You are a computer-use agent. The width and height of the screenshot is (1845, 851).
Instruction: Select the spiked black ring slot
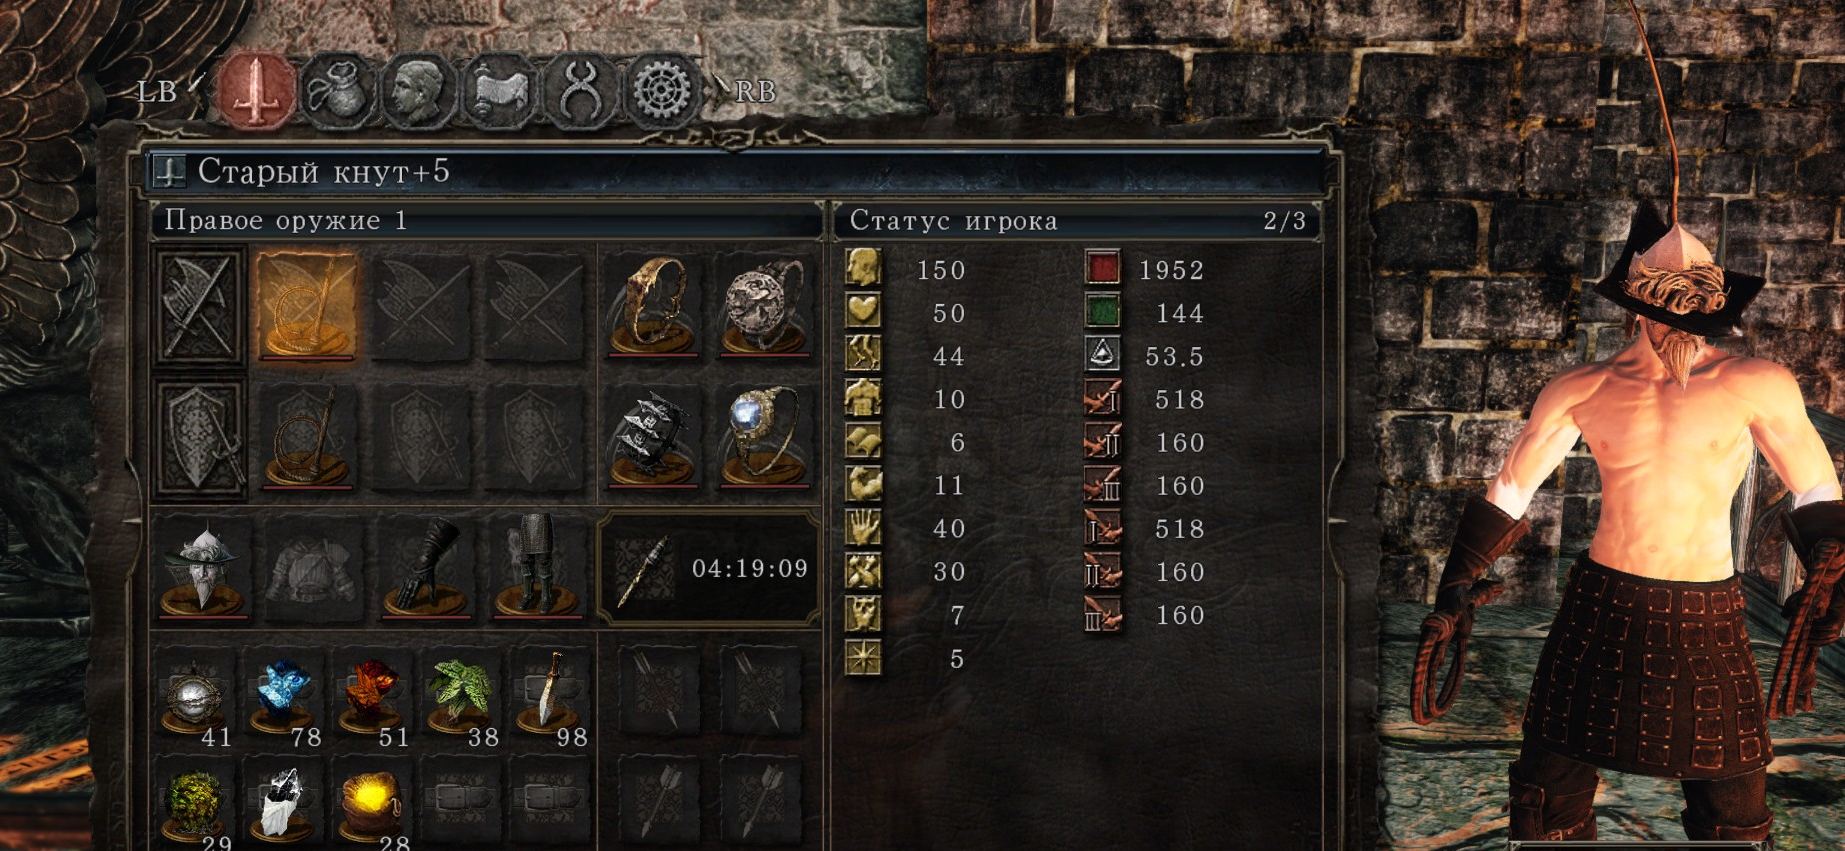click(652, 436)
